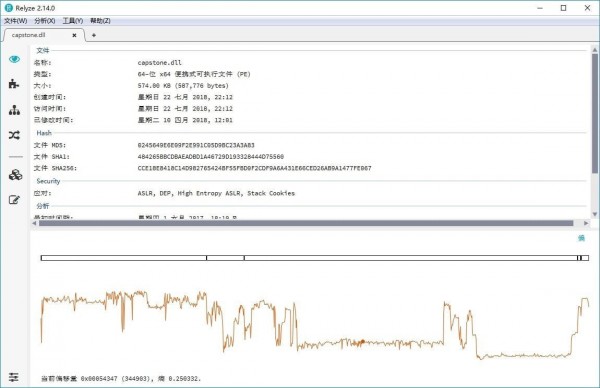Click the Hash section heading
This screenshot has width=600, height=388.
click(44, 133)
